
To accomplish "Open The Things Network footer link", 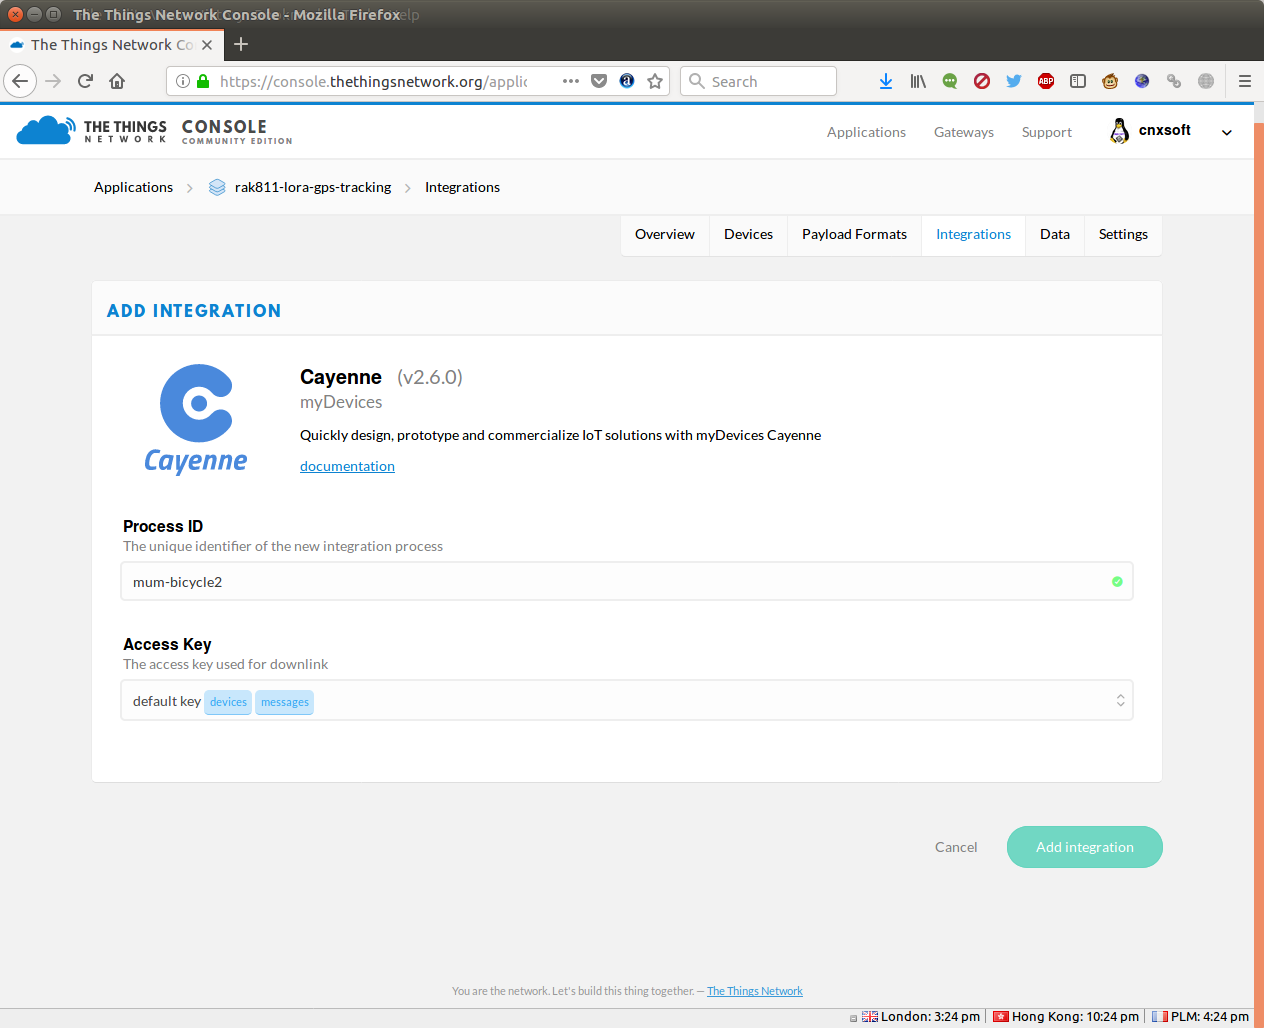I will [755, 991].
